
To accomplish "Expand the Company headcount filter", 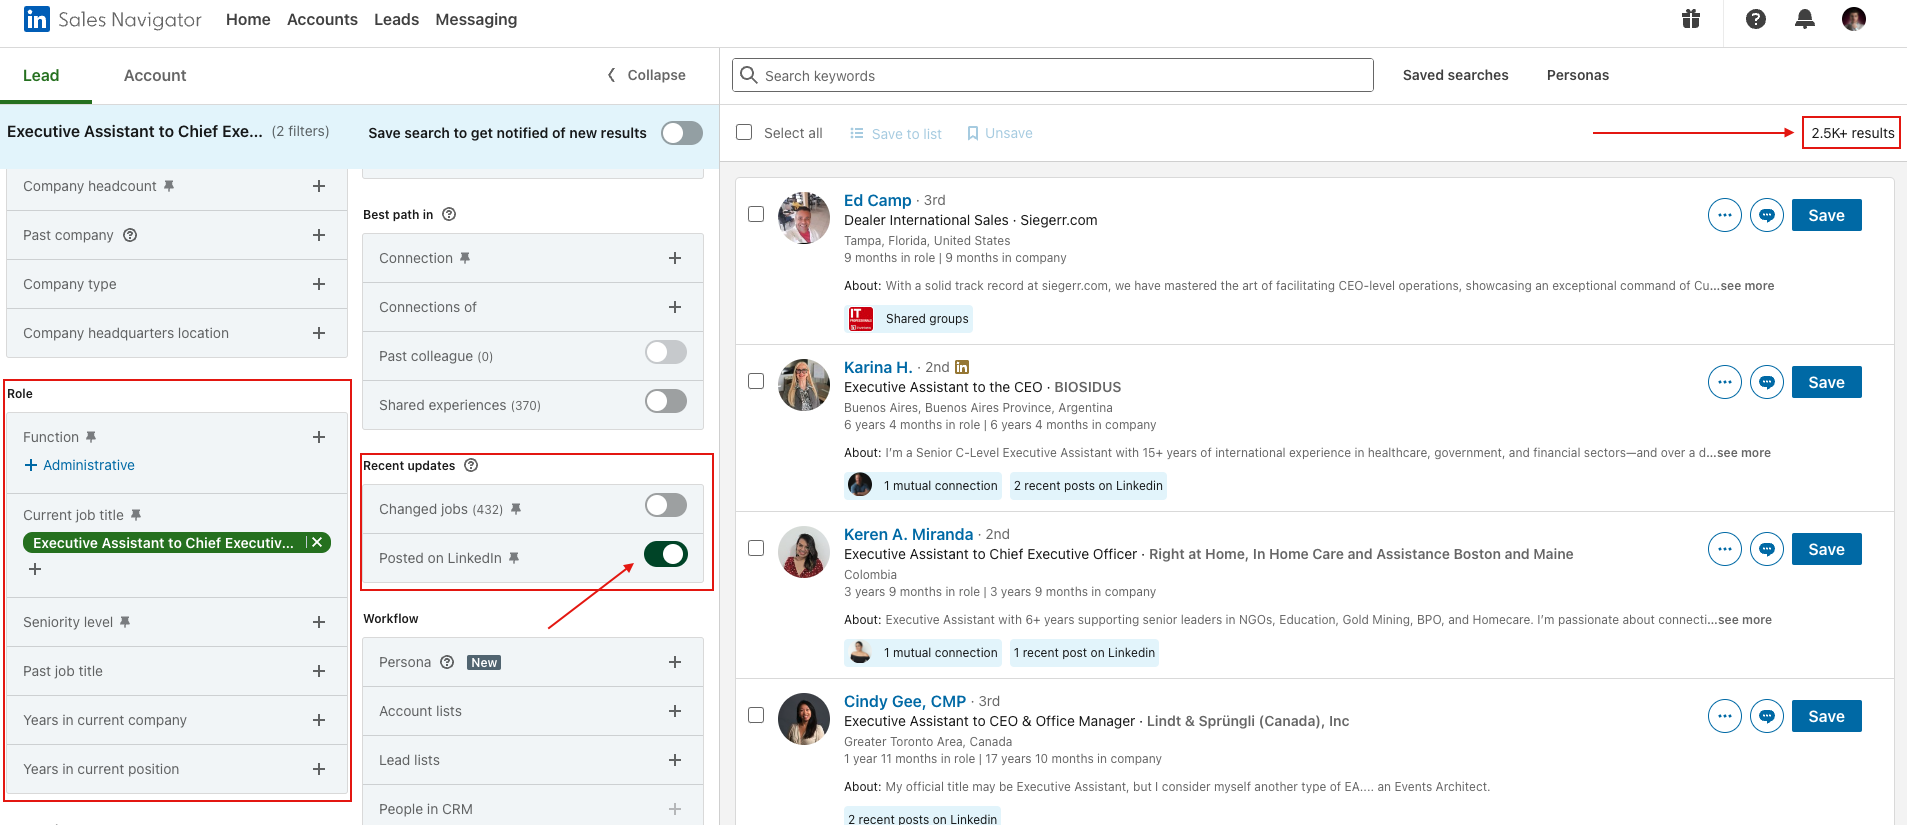I will coord(319,186).
